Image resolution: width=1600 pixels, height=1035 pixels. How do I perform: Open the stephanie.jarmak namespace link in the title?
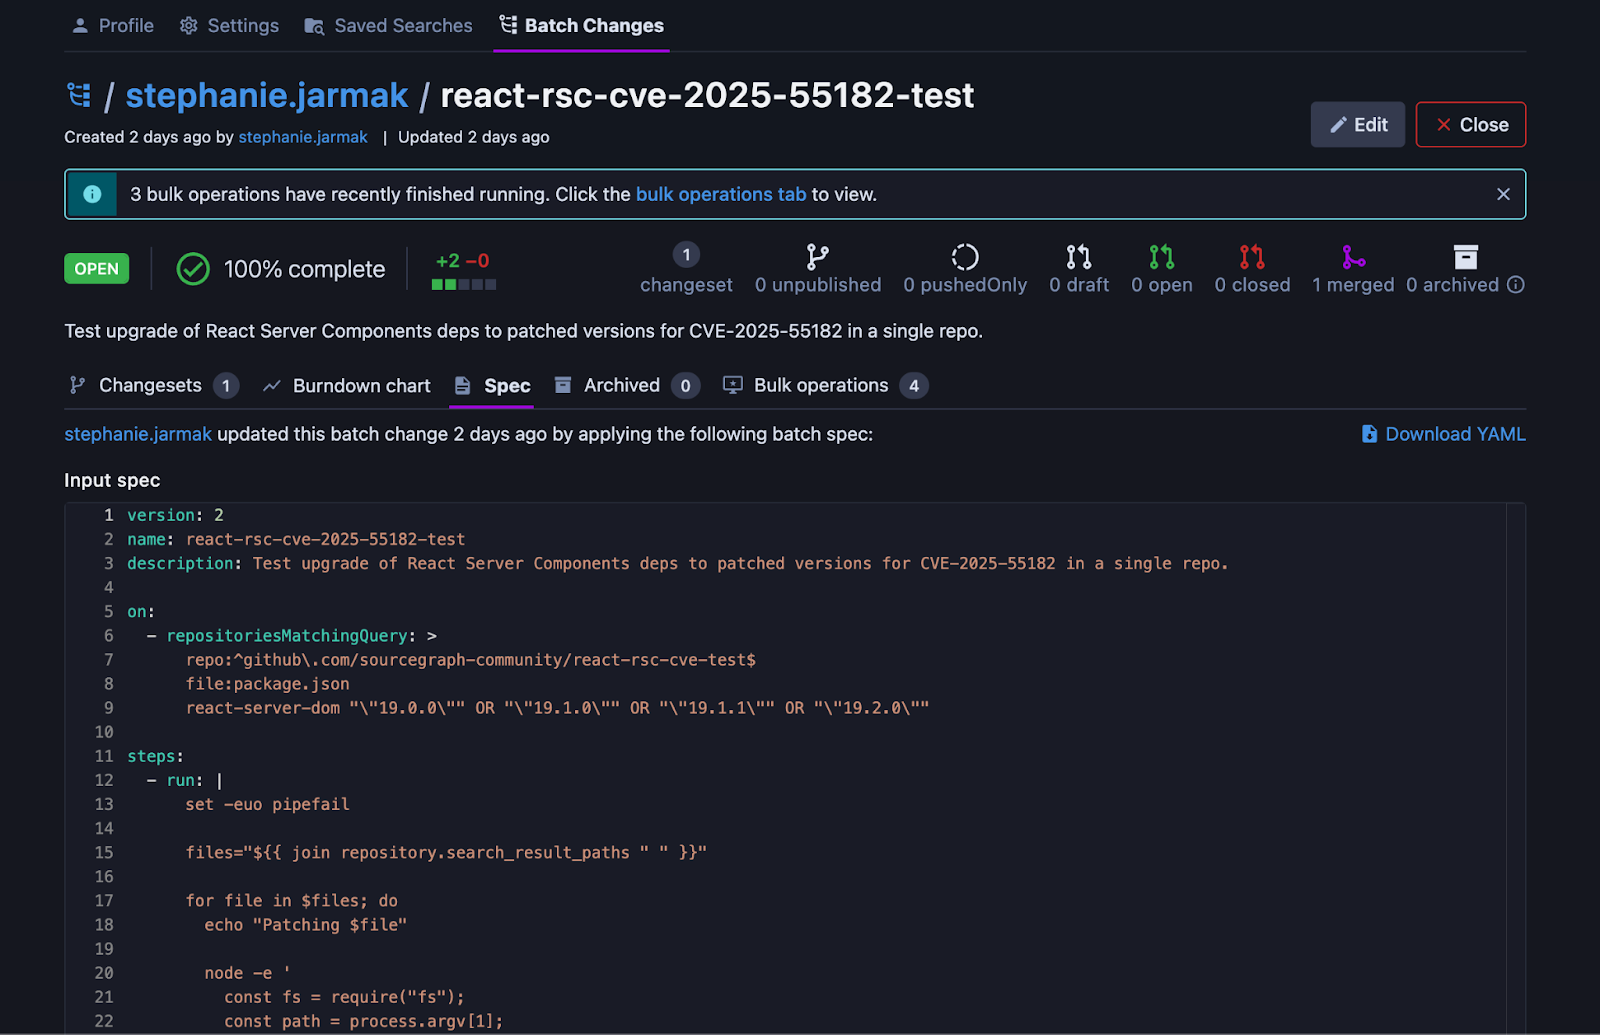pos(267,95)
